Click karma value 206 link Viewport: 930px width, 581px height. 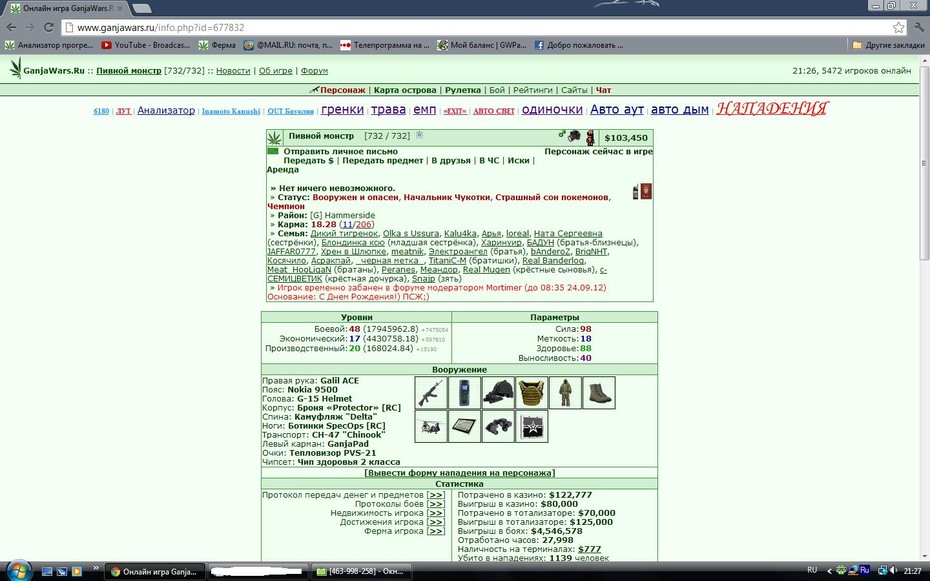(x=364, y=225)
